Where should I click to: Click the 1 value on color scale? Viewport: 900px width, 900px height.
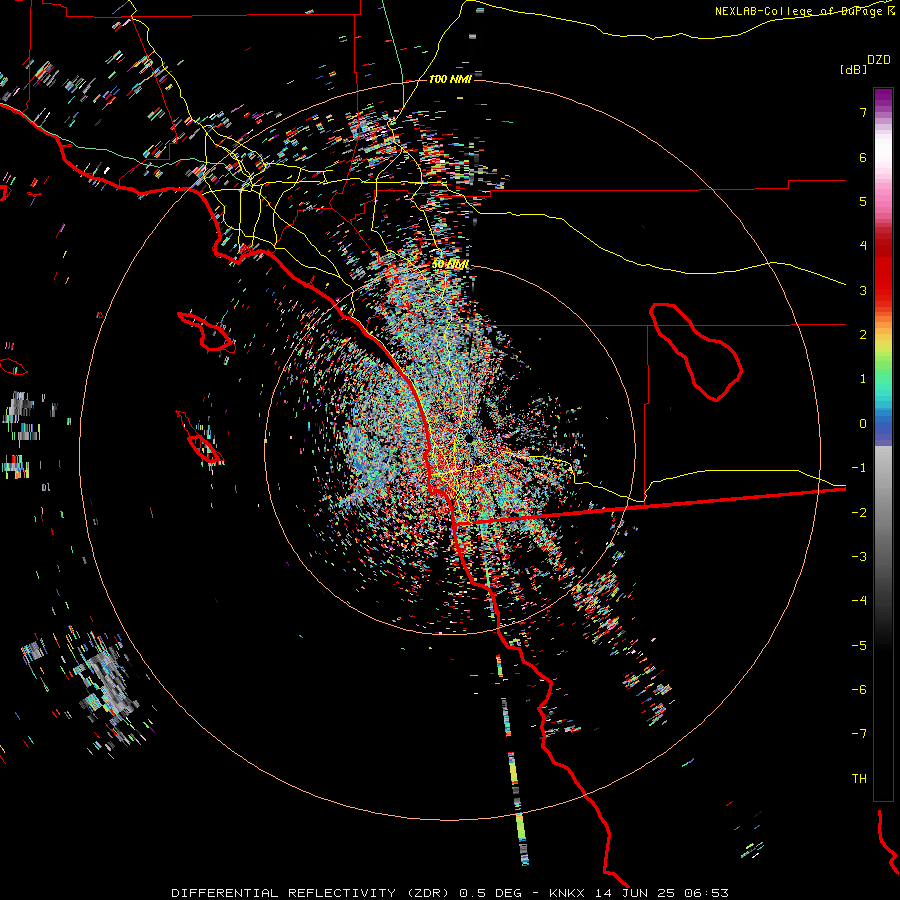pyautogui.click(x=863, y=379)
